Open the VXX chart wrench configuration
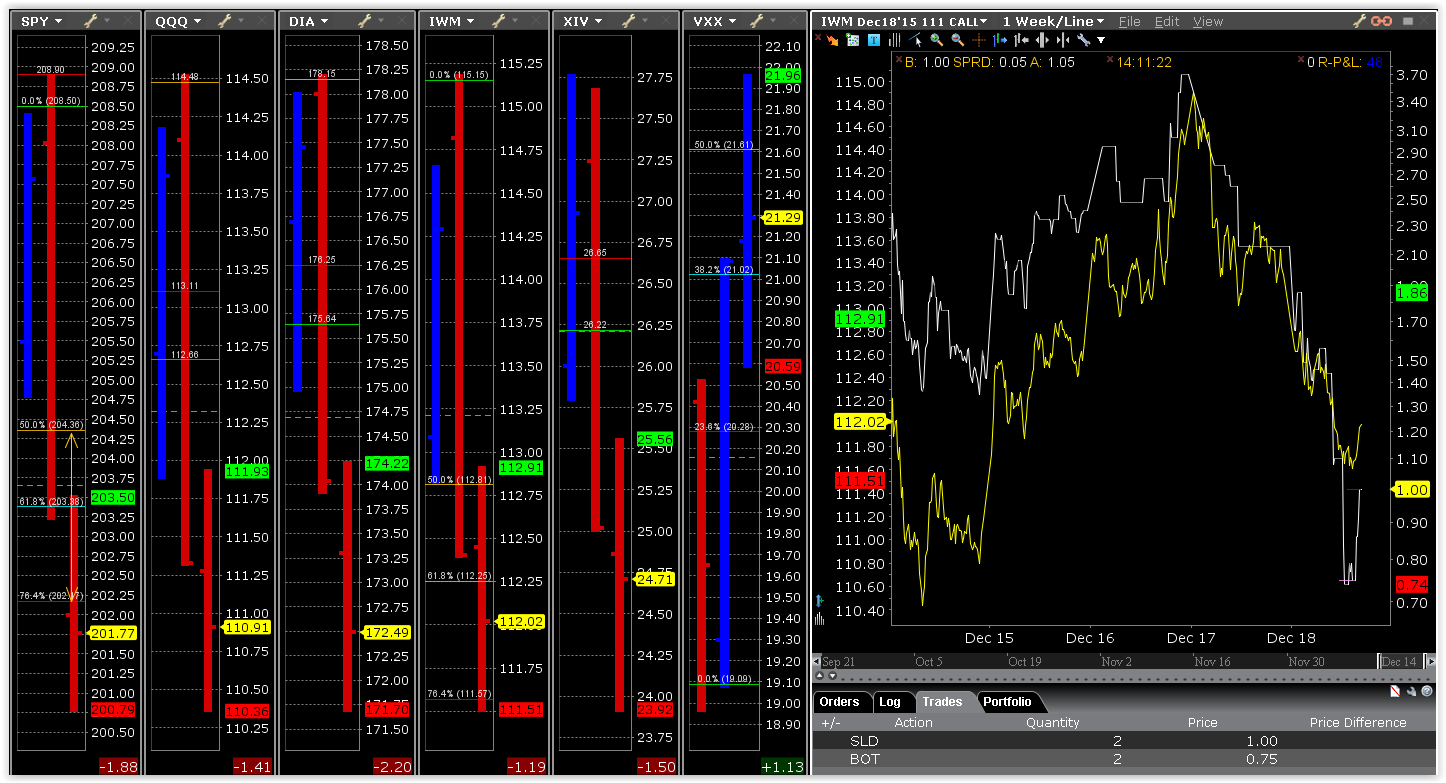The width and height of the screenshot is (1446, 783). click(x=758, y=21)
